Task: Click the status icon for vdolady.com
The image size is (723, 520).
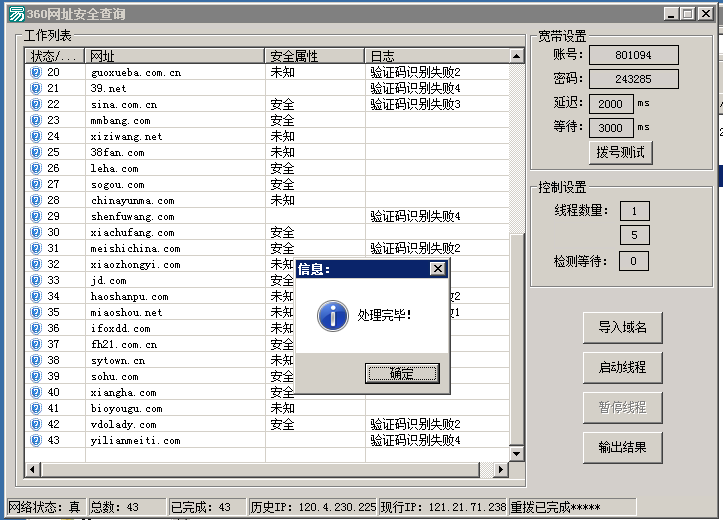Action: [x=36, y=424]
